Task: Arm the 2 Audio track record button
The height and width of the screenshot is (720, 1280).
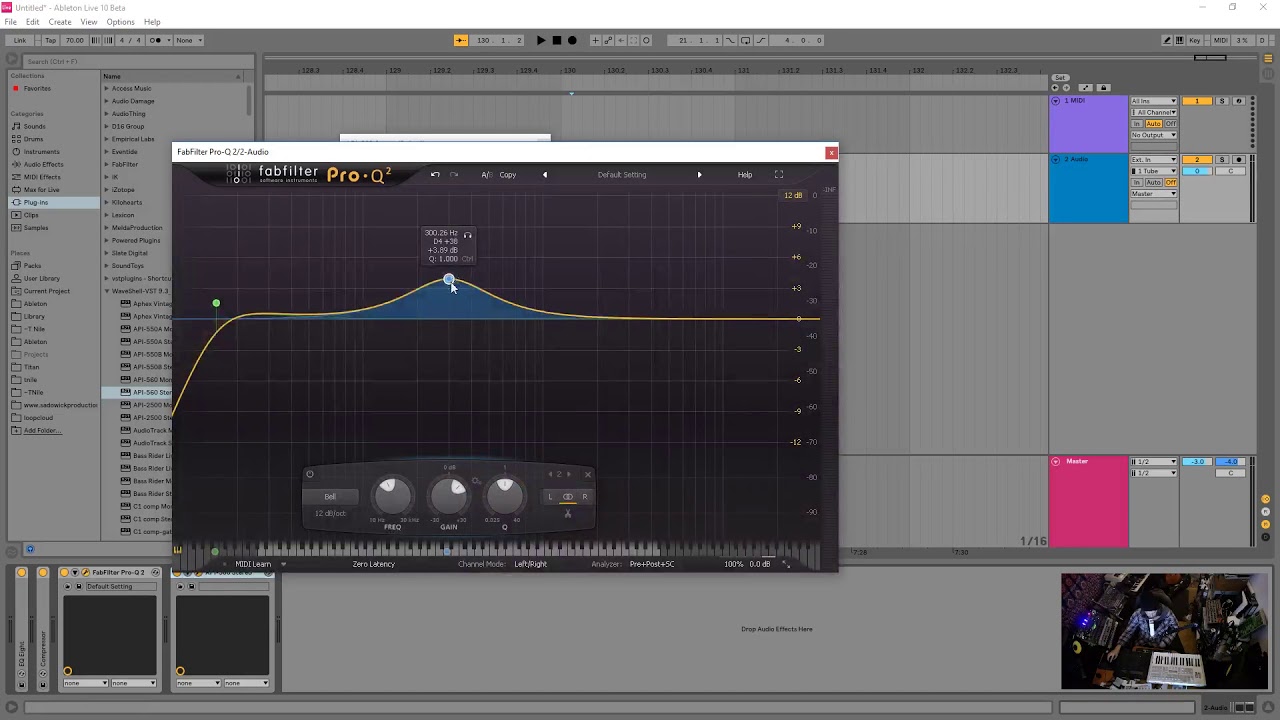Action: 1238,160
